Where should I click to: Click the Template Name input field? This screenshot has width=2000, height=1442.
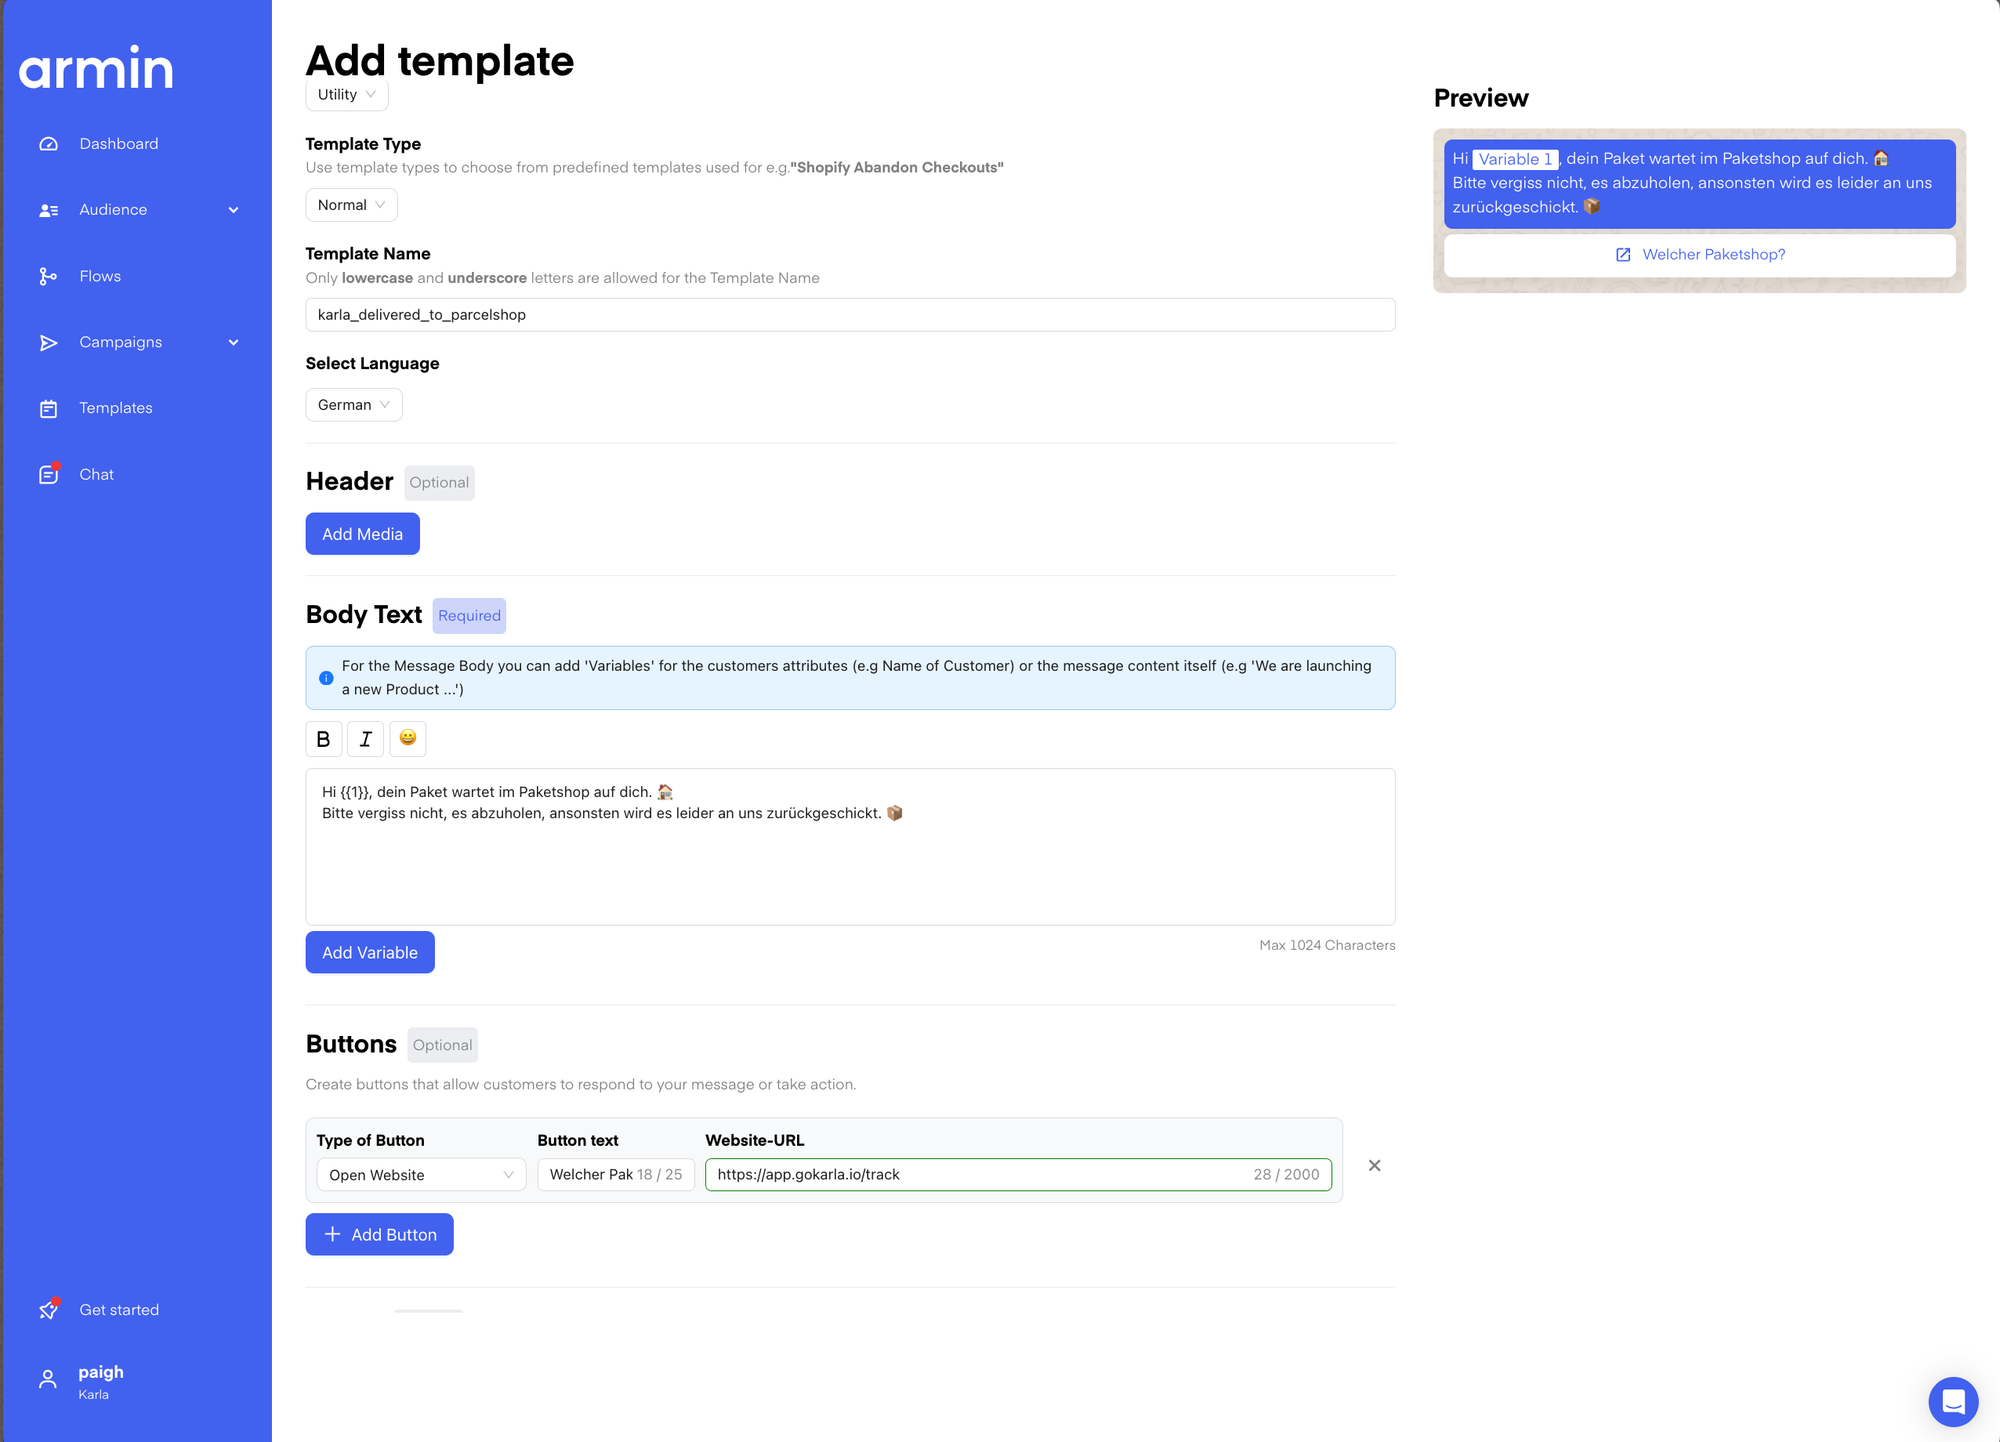[850, 315]
